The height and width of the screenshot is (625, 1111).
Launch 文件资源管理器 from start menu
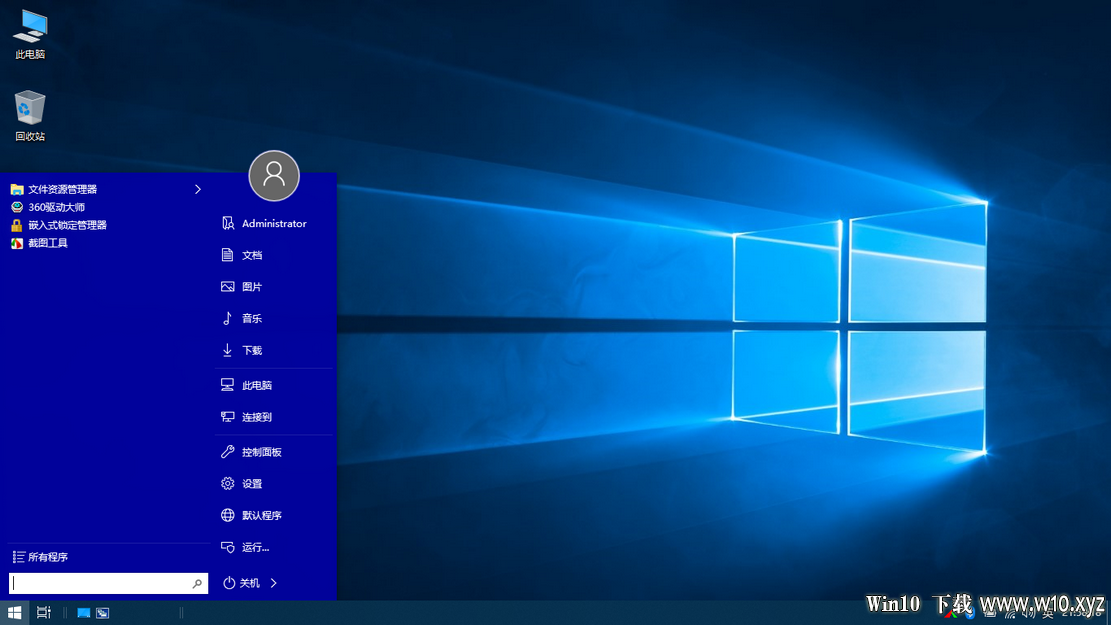[55, 189]
